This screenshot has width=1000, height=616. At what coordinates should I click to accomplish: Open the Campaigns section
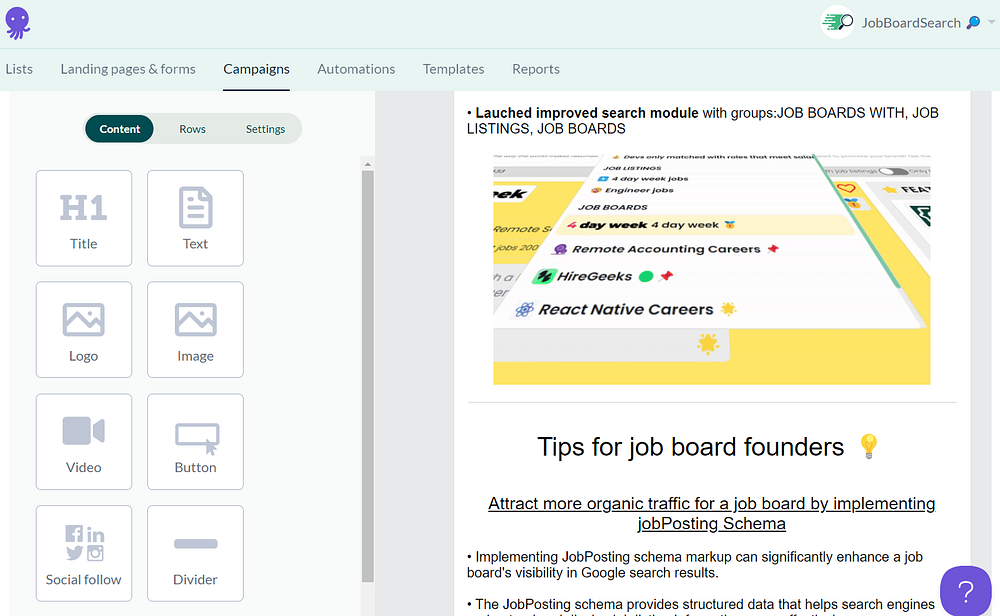(x=256, y=69)
